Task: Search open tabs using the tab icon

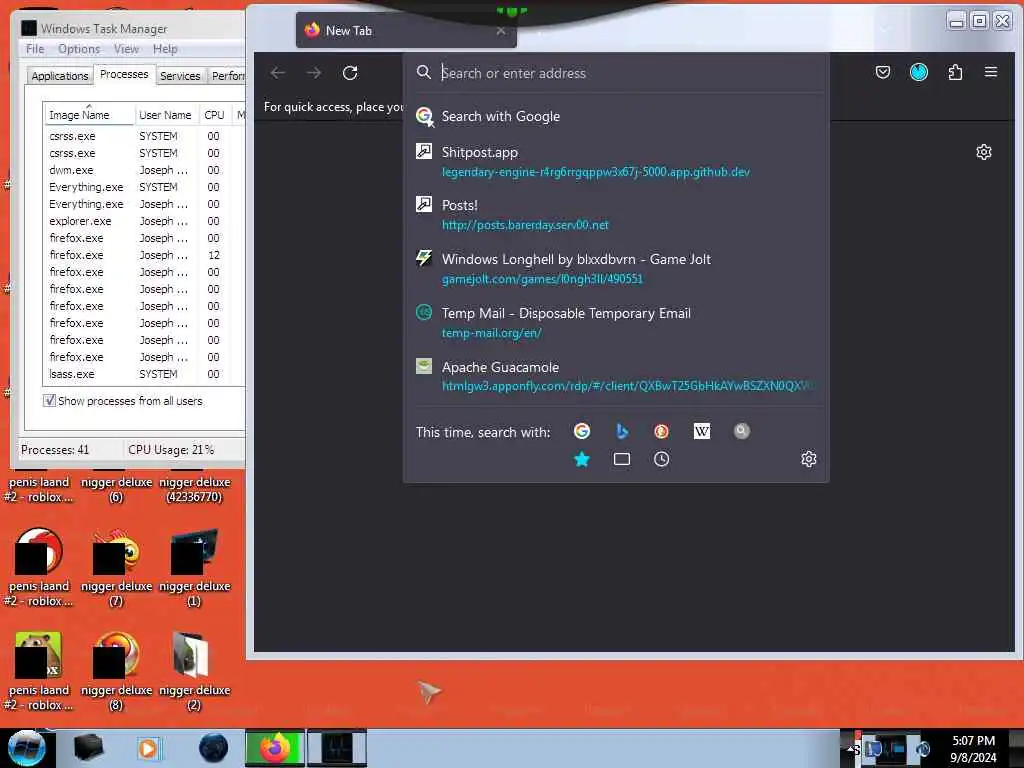Action: tap(622, 459)
